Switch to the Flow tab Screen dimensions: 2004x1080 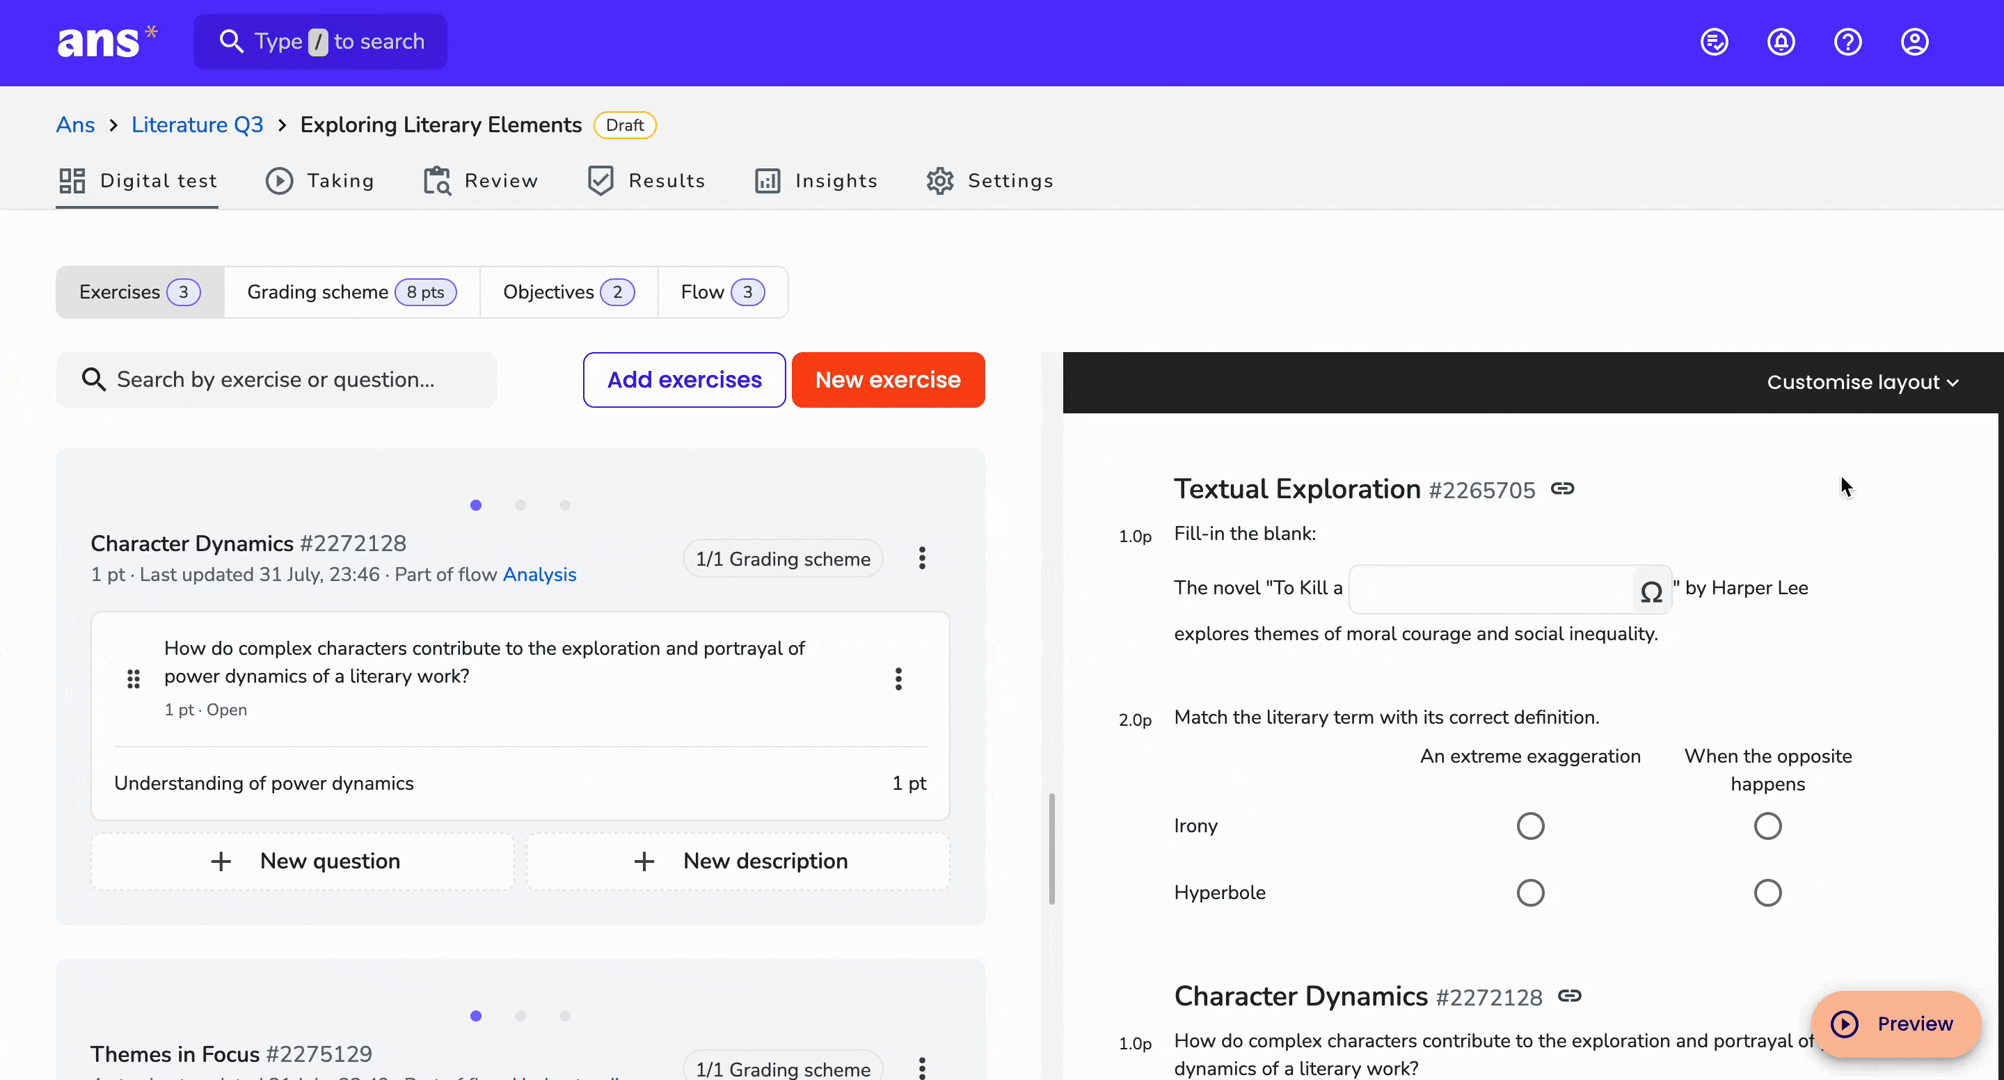pos(723,292)
